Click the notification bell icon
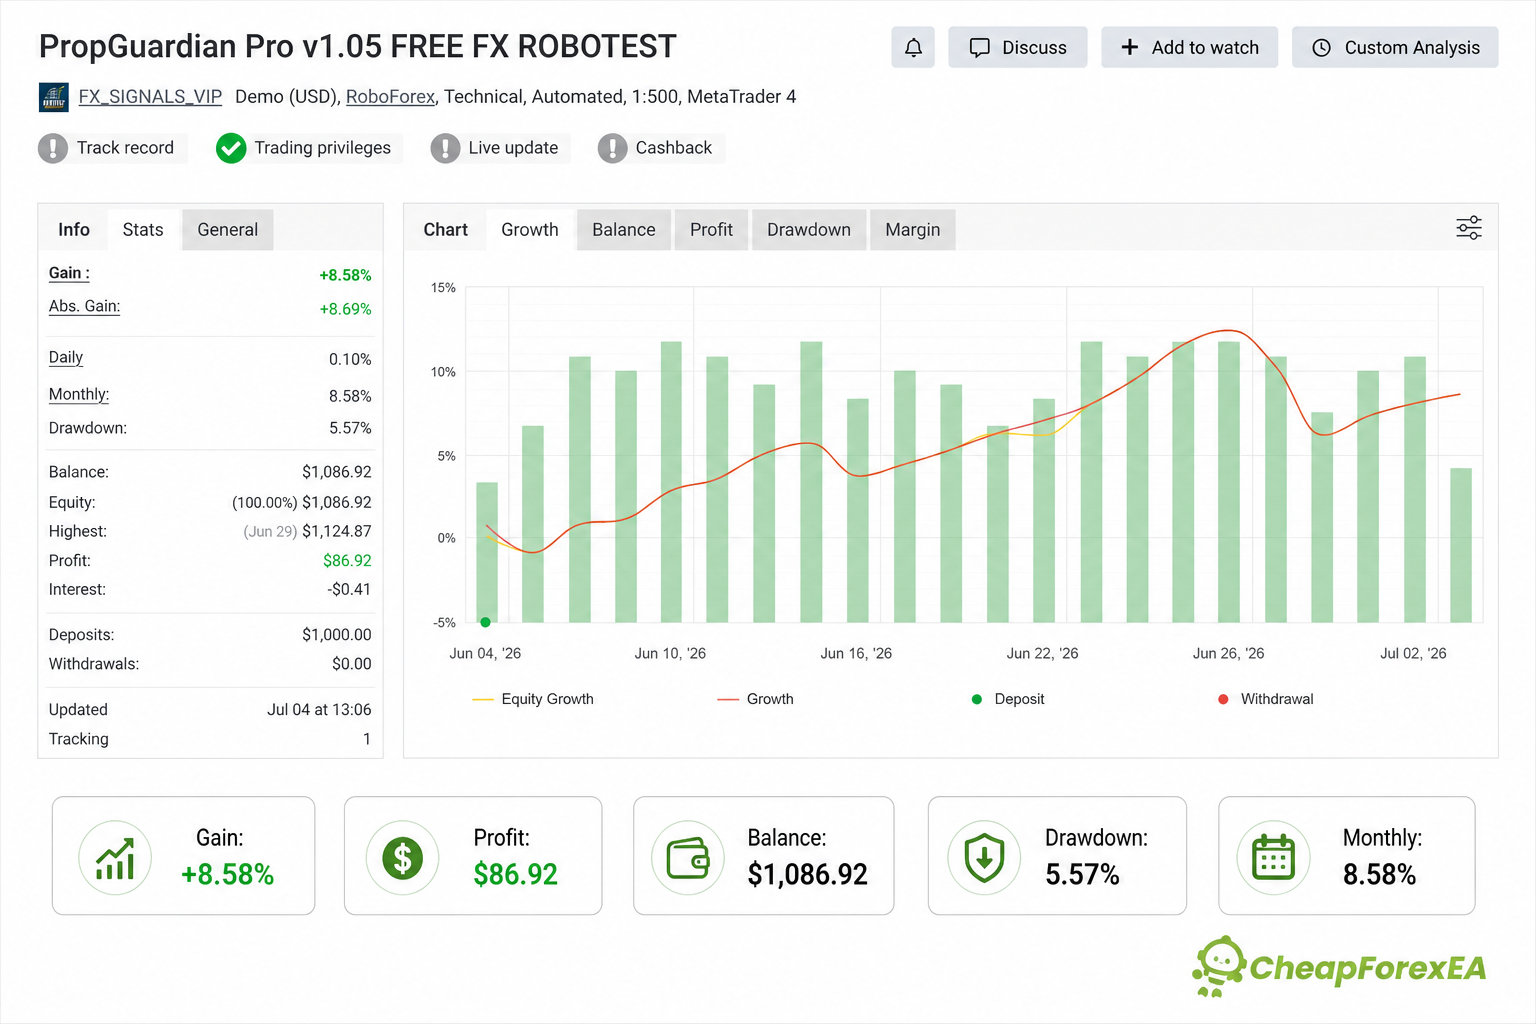The height and width of the screenshot is (1024, 1536). point(913,47)
